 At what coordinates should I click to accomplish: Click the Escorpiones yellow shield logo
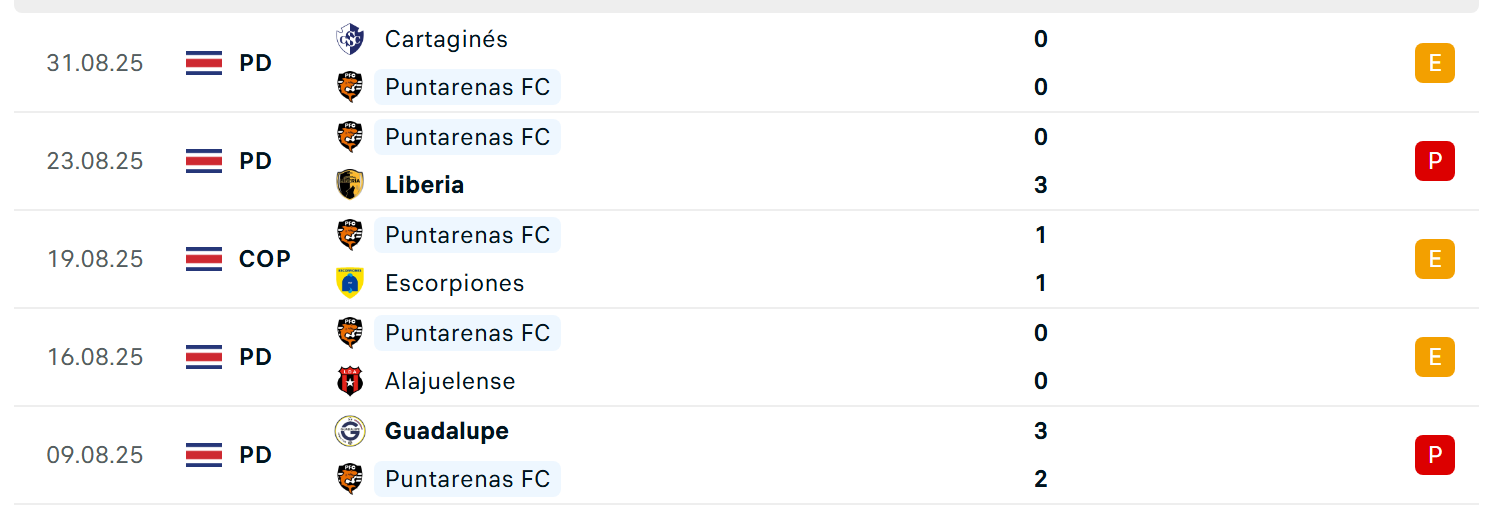click(350, 283)
